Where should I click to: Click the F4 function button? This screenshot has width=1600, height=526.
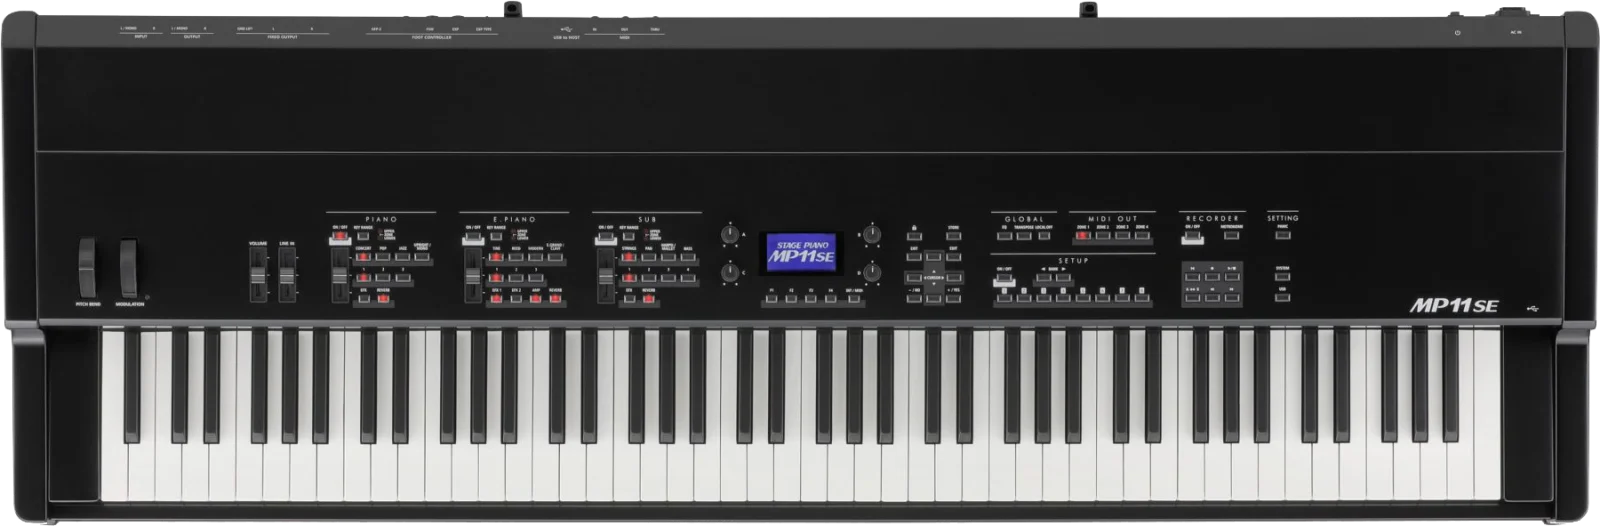pos(831,299)
